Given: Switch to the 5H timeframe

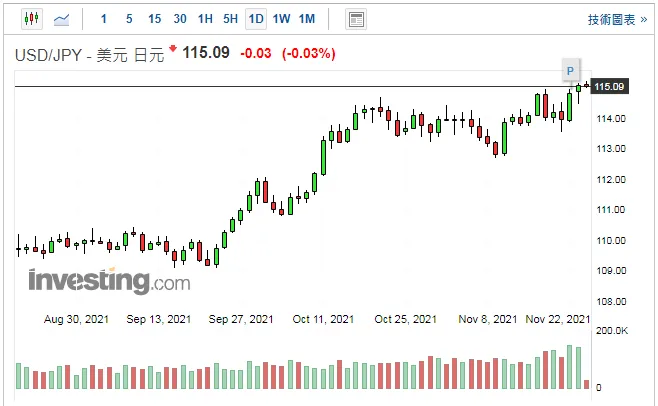Looking at the screenshot, I should coord(230,19).
